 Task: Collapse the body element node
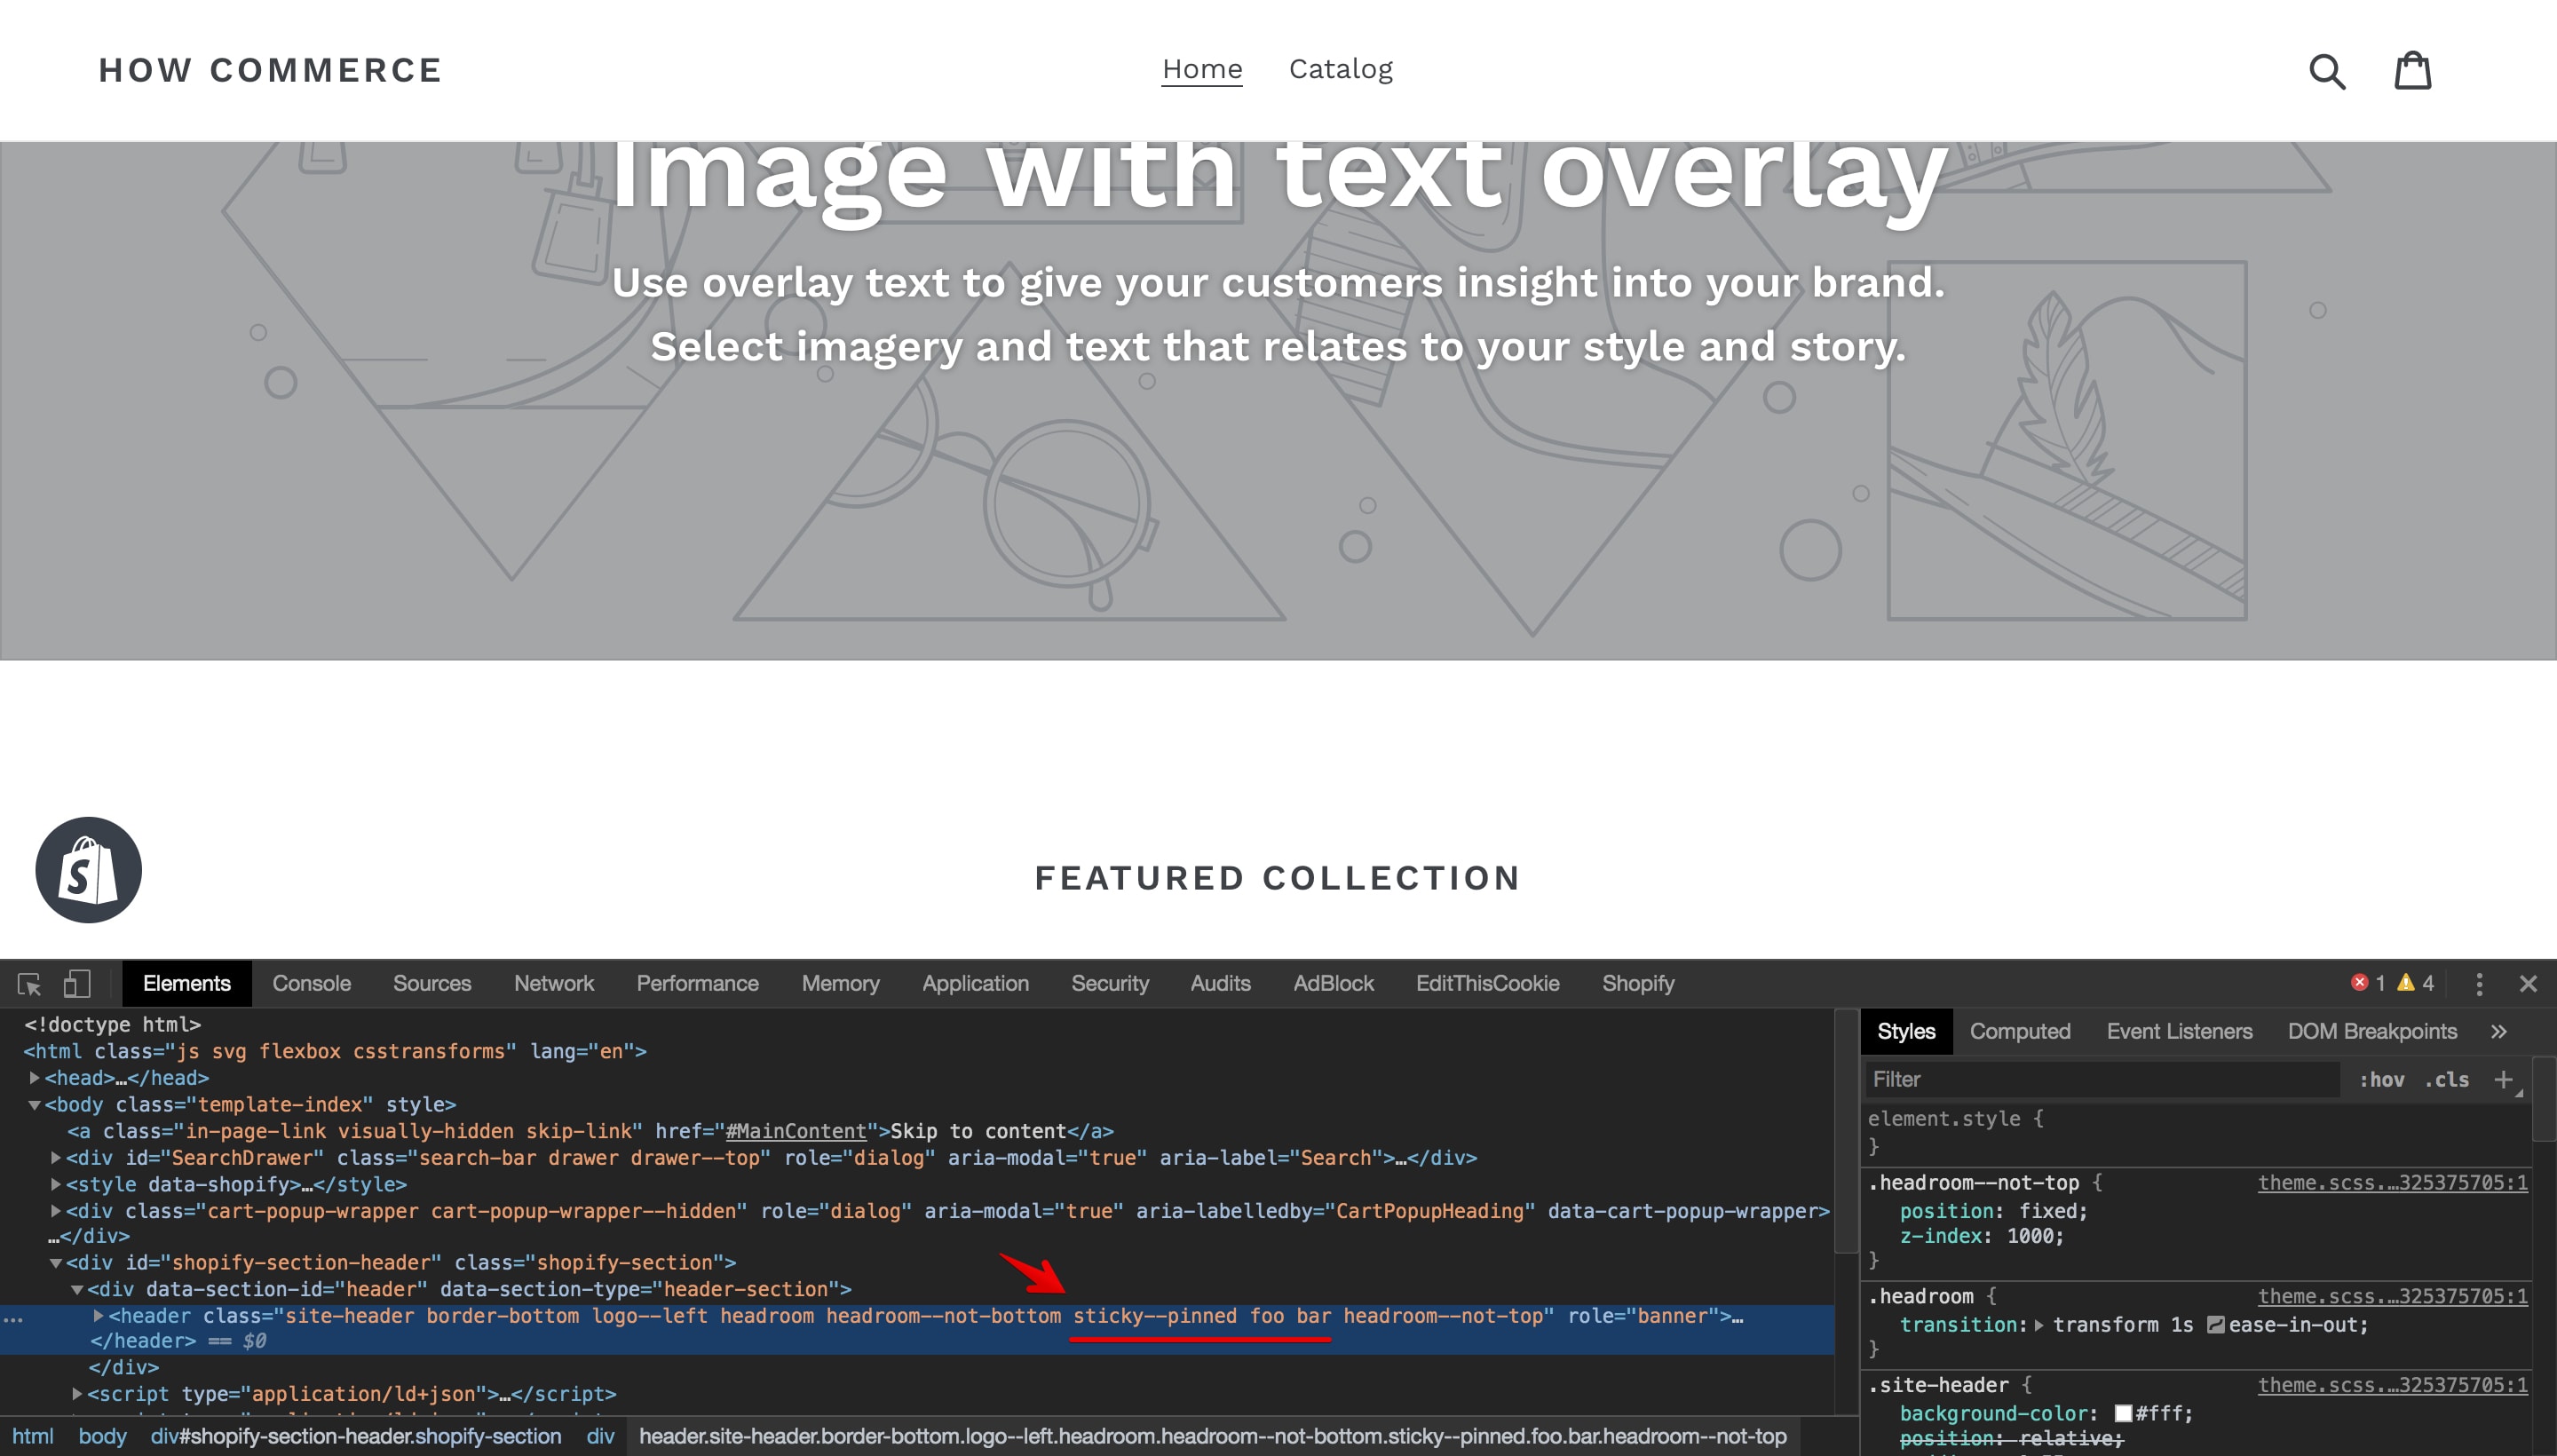click(33, 1105)
